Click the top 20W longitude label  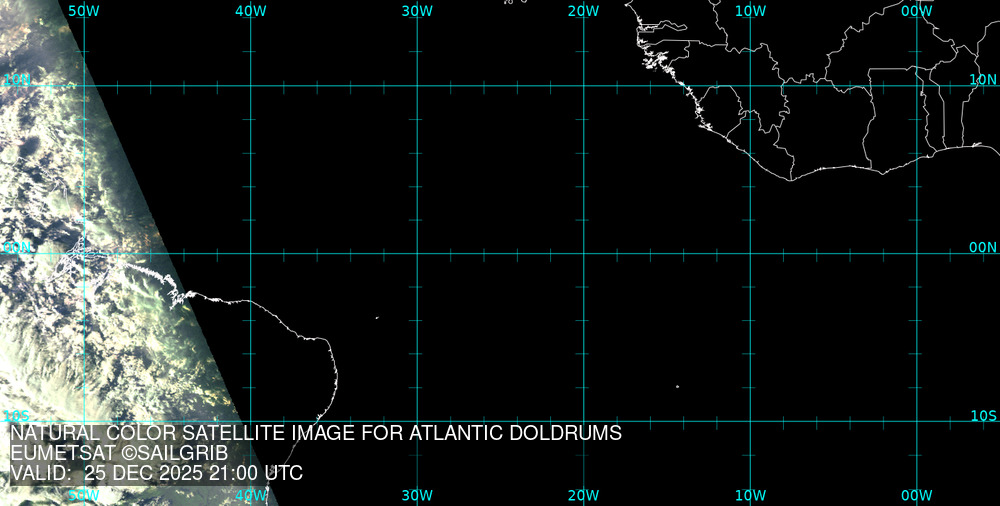583,11
